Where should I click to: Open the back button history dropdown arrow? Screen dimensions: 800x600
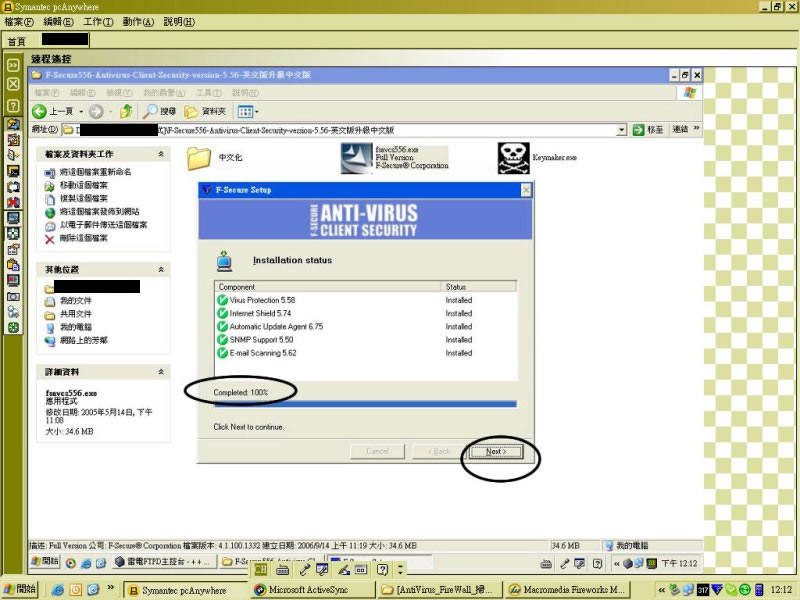click(x=81, y=111)
